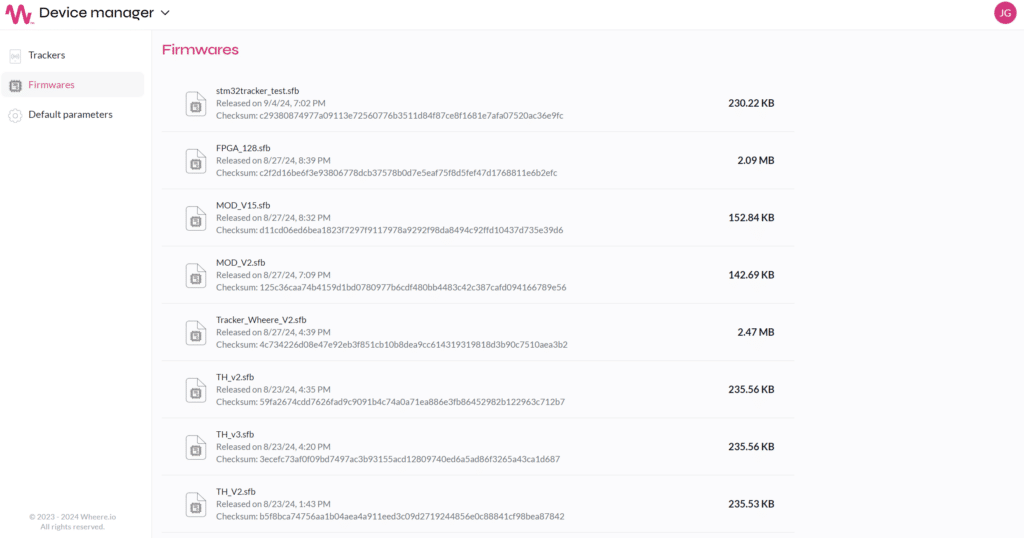Screen dimensions: 1024x538
Task: Click Released on 8/23/24, 4:20 PM
Action: [273, 447]
